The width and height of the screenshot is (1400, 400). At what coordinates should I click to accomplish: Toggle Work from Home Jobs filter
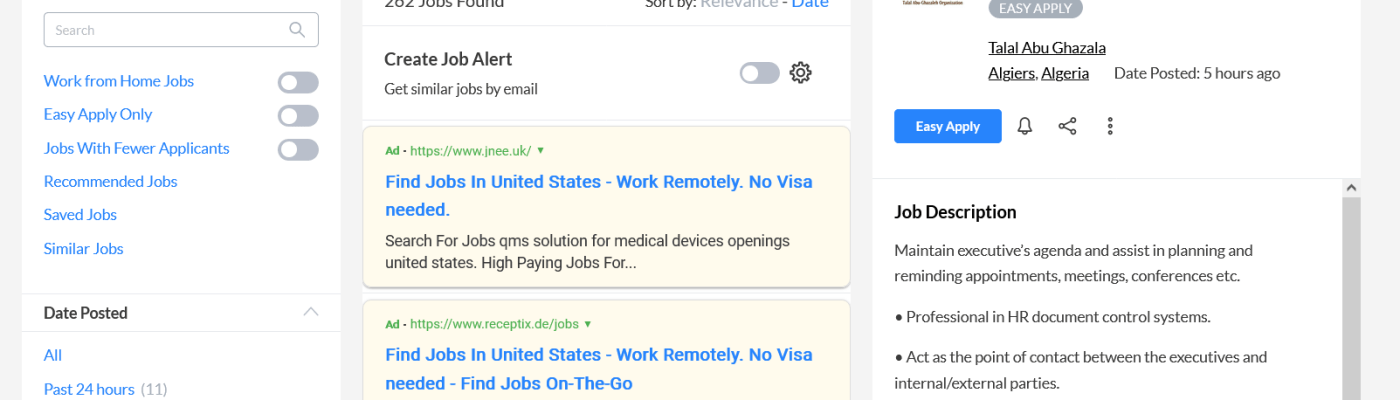[298, 82]
